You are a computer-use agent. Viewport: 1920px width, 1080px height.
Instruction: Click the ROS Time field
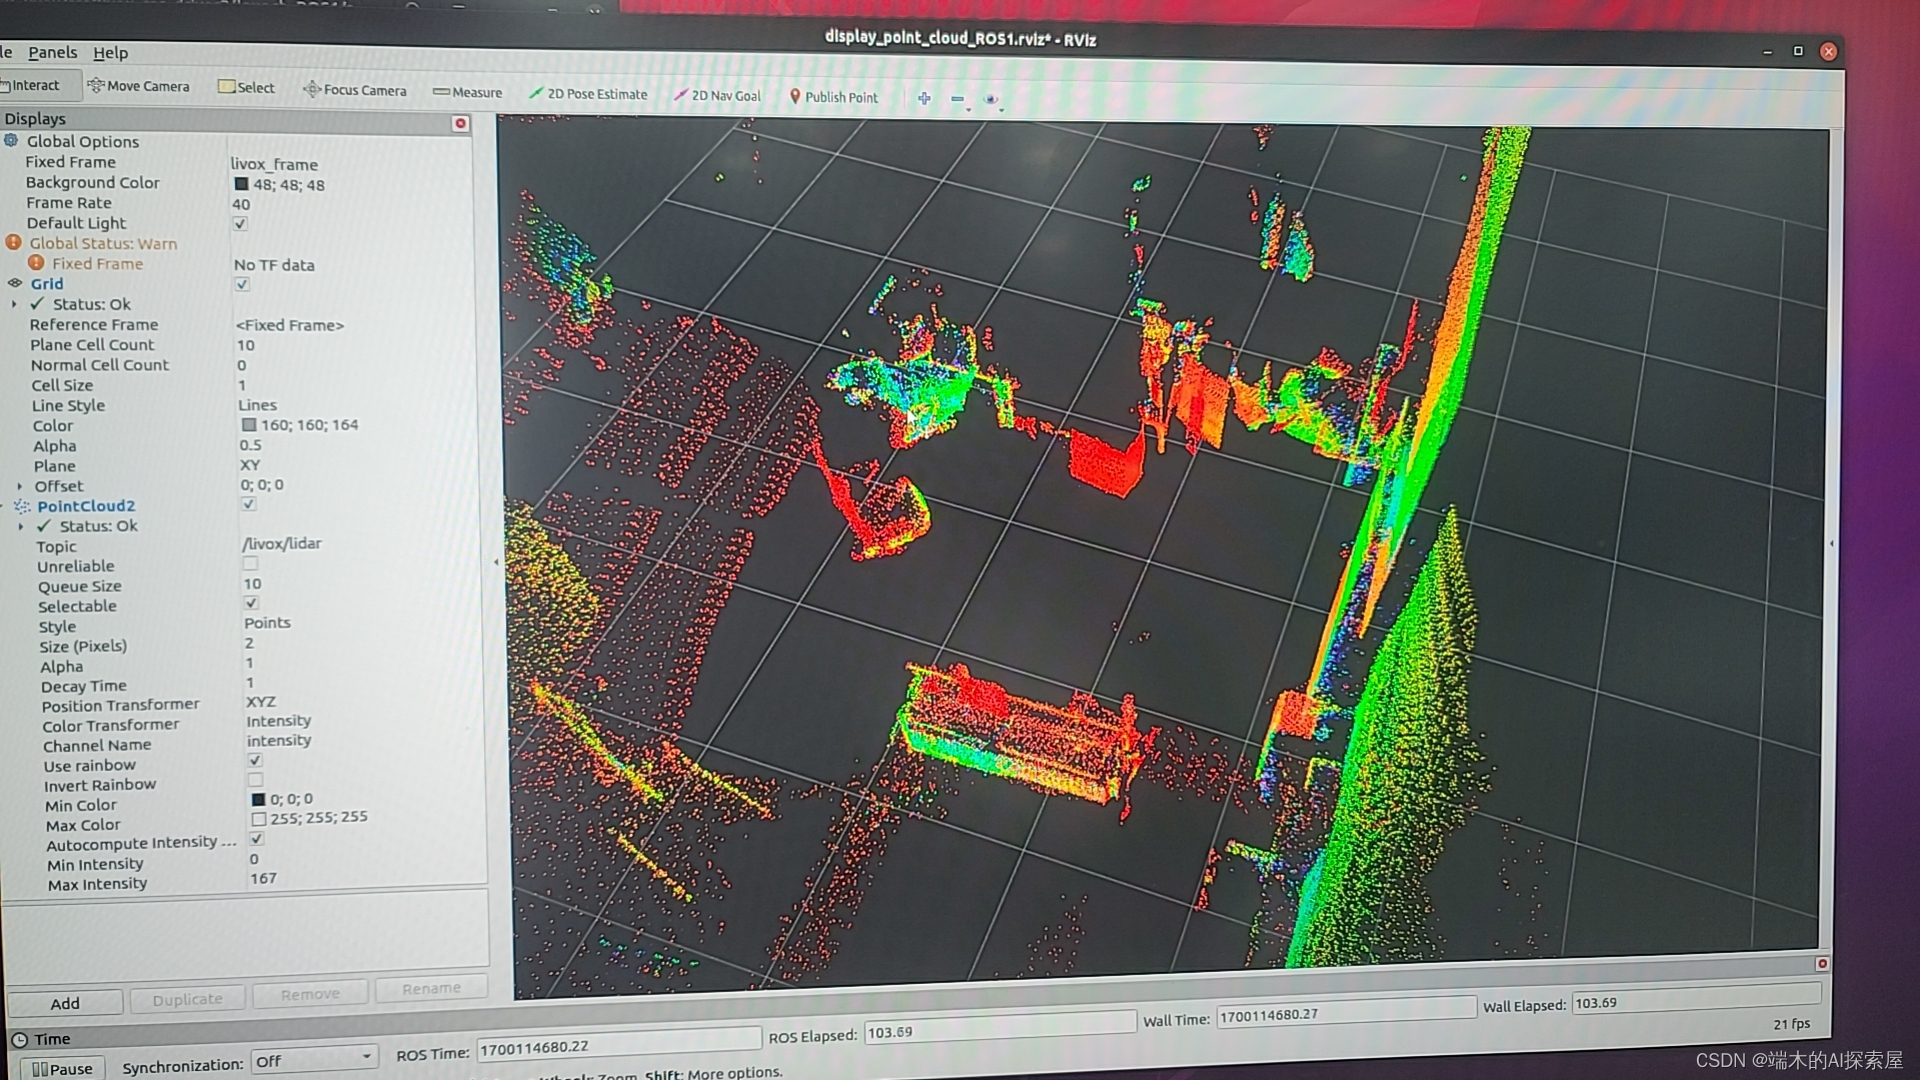(x=618, y=1046)
